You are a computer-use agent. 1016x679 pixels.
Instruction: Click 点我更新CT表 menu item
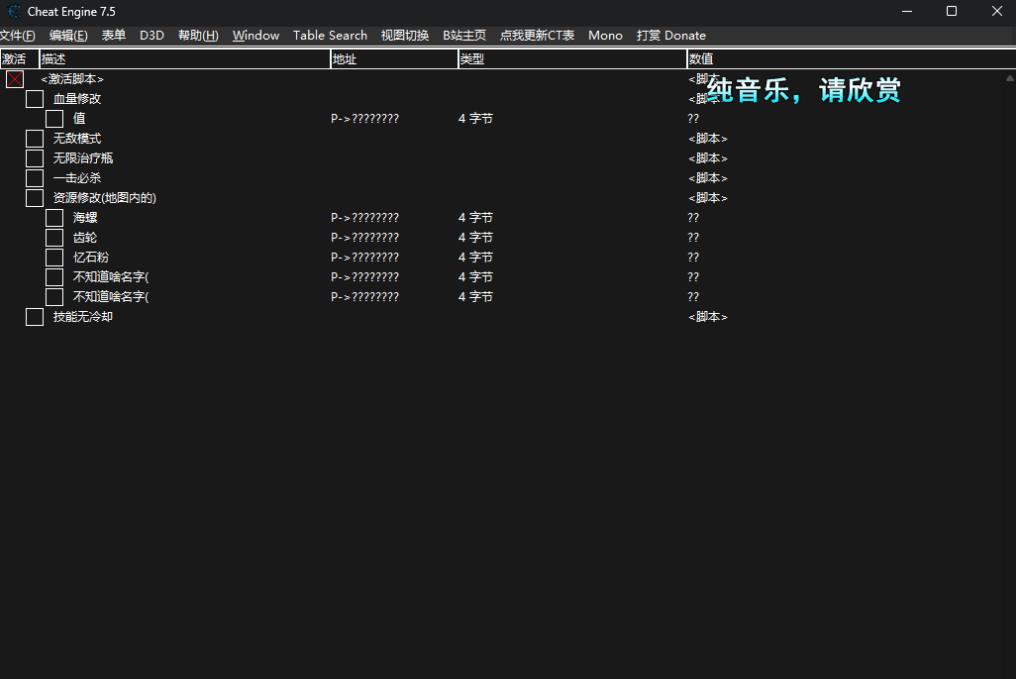click(537, 36)
